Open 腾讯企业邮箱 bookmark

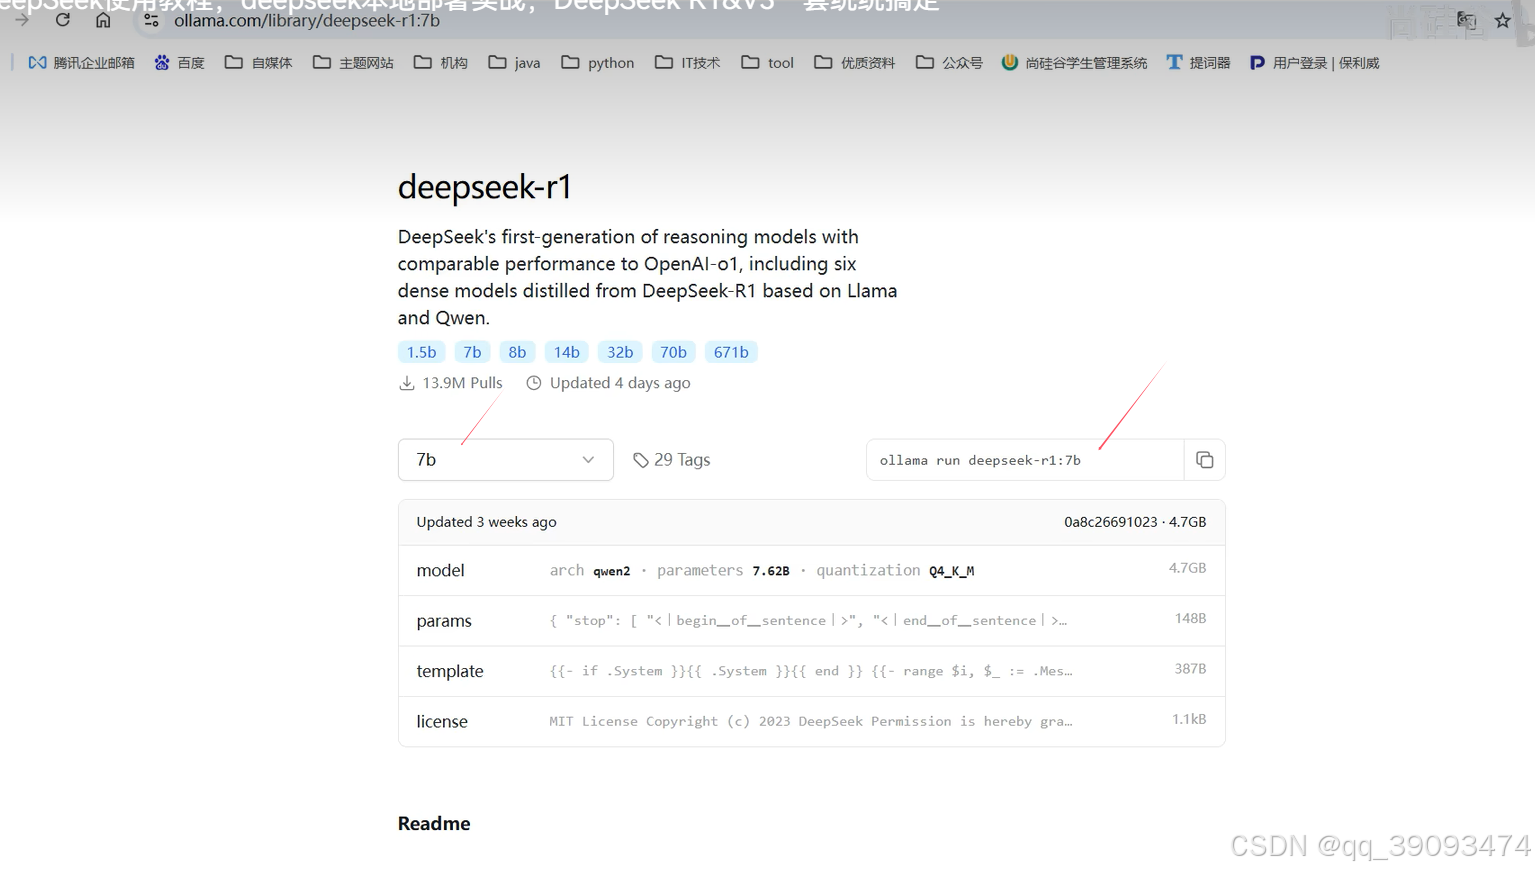point(81,63)
